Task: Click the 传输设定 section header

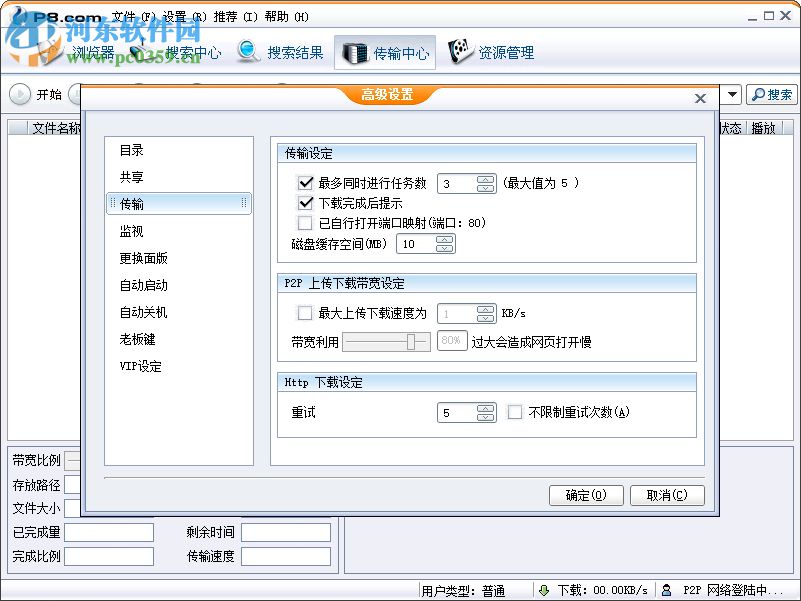Action: click(487, 153)
